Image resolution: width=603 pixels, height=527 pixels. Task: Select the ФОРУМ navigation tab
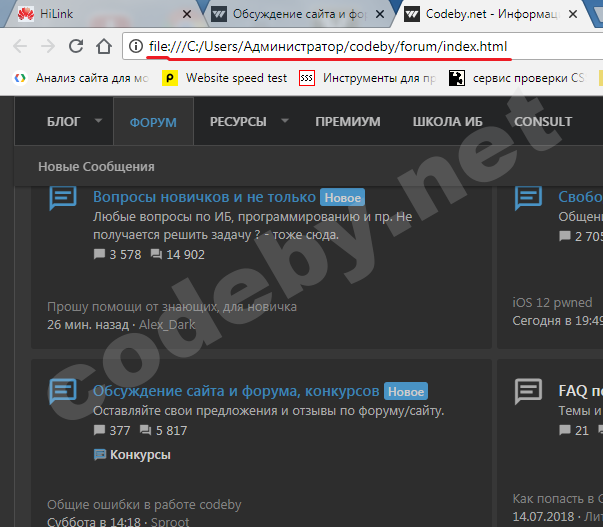pos(153,122)
